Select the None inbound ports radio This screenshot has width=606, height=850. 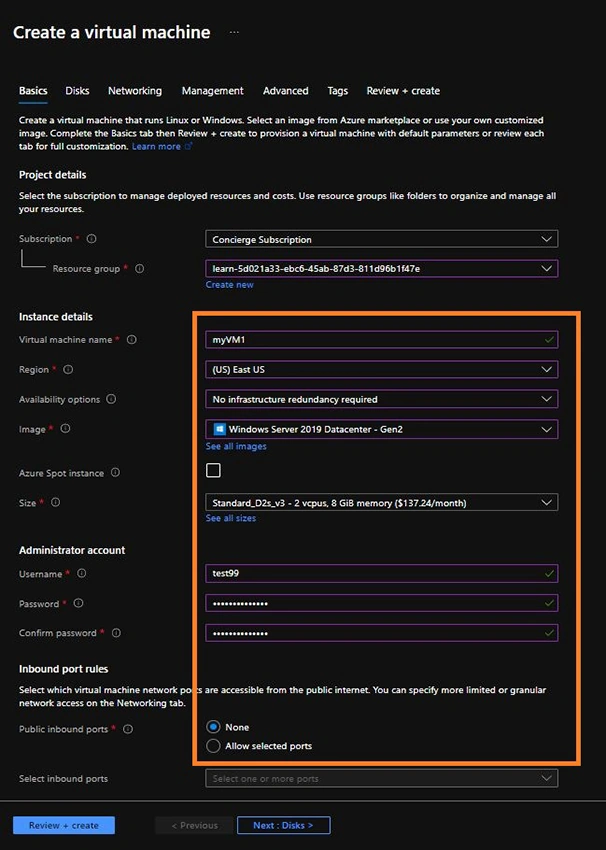click(213, 727)
